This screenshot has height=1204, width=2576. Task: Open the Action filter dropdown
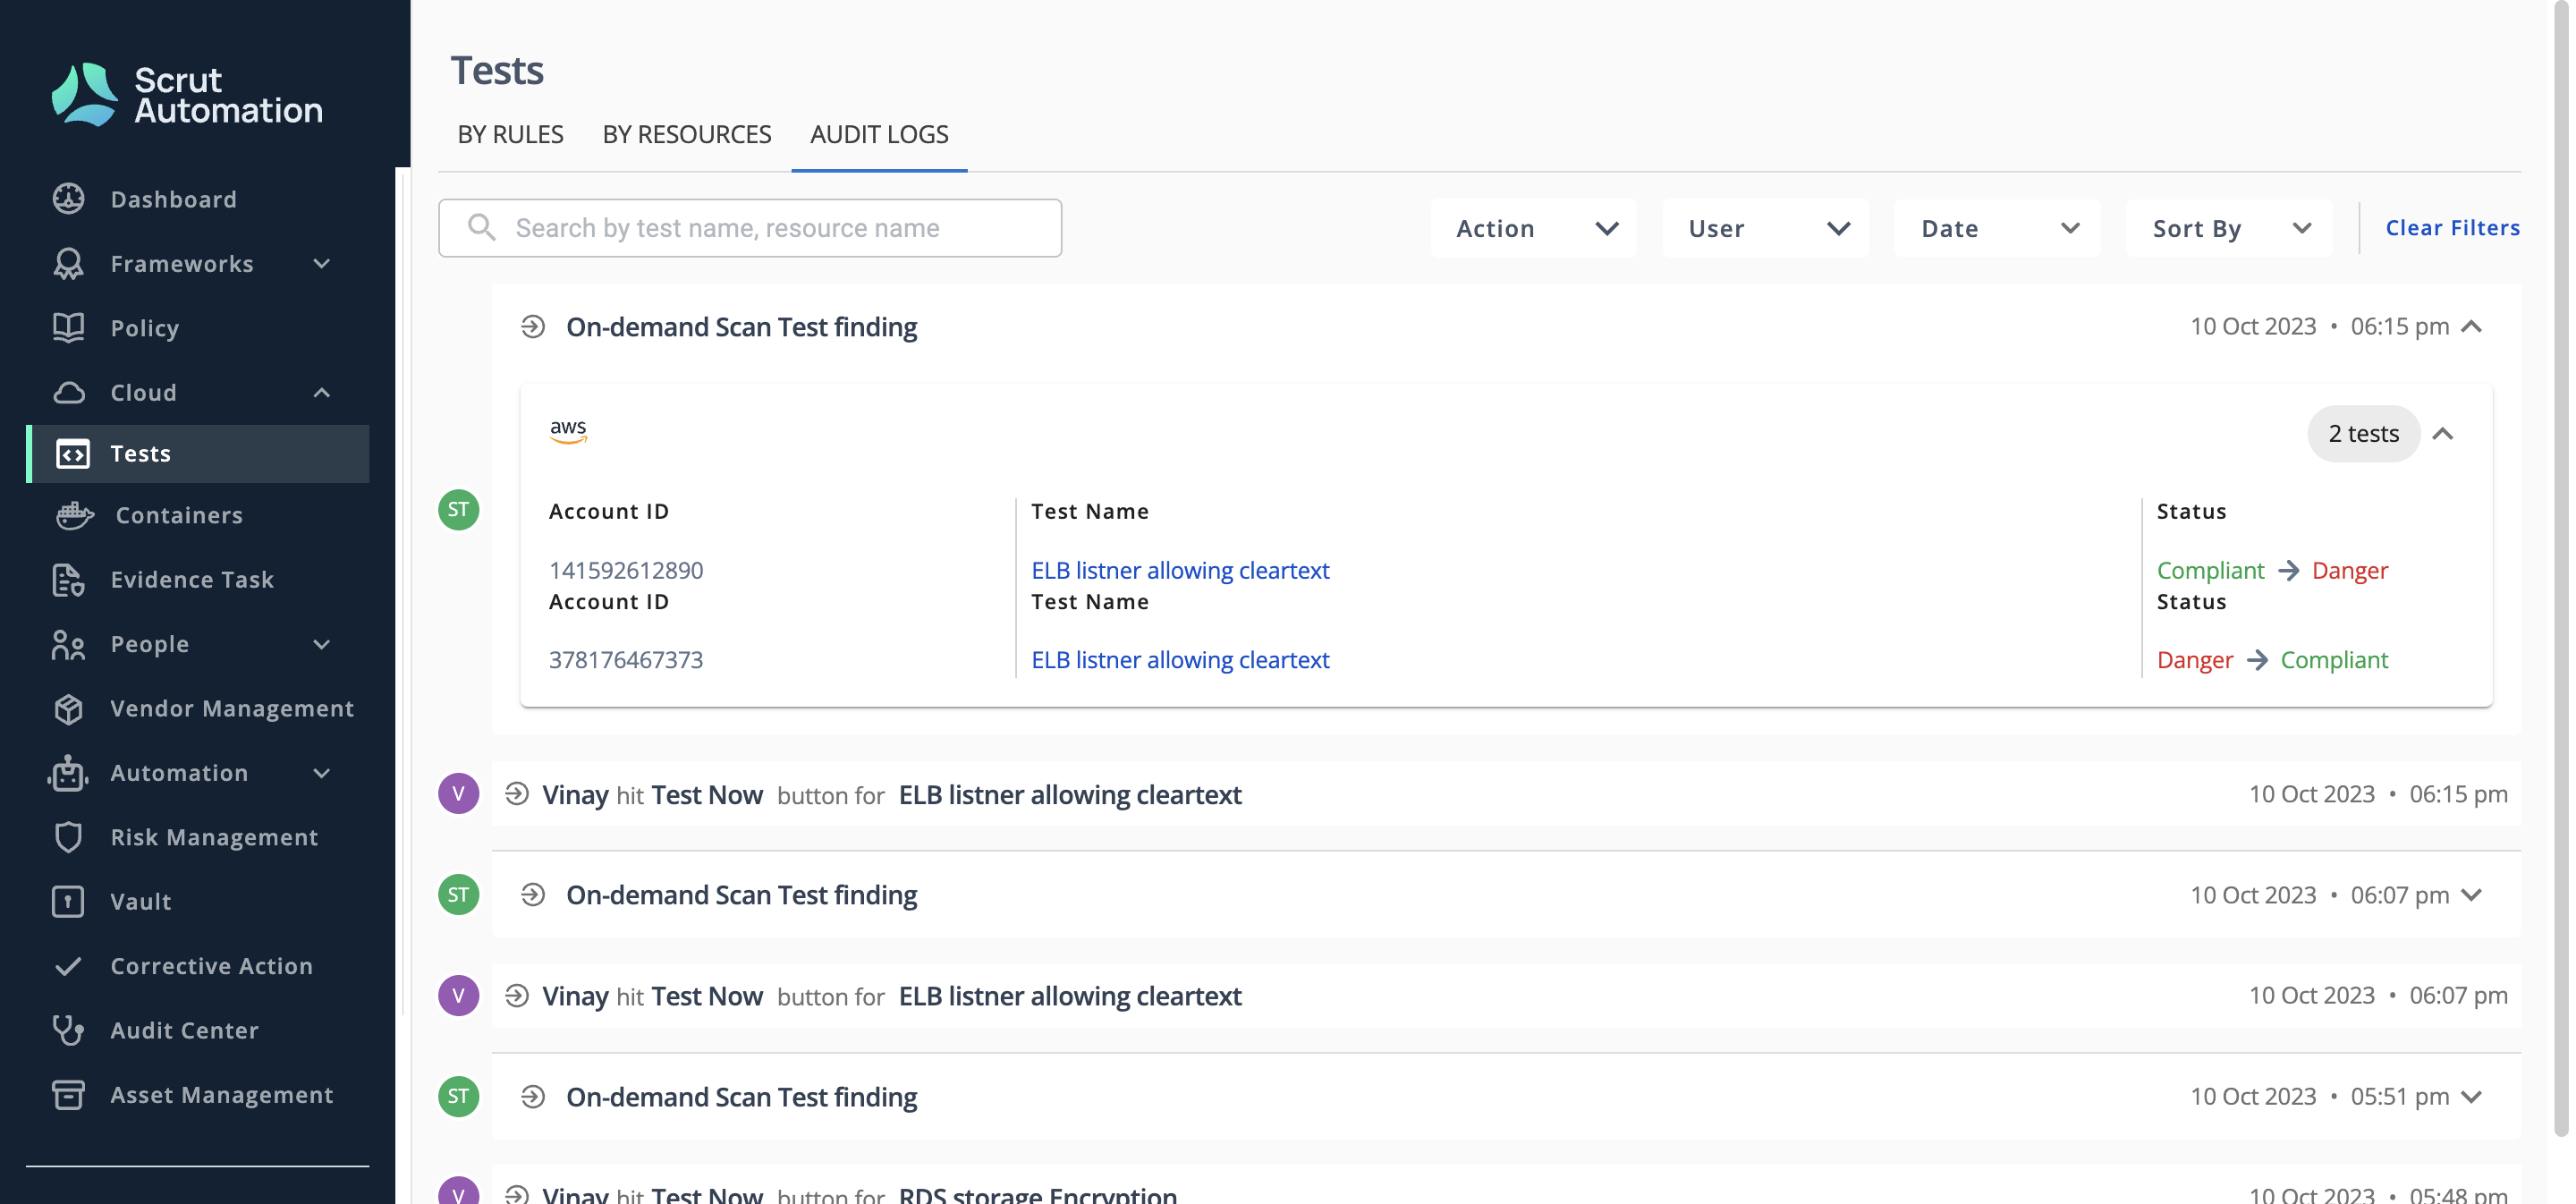coord(1534,228)
